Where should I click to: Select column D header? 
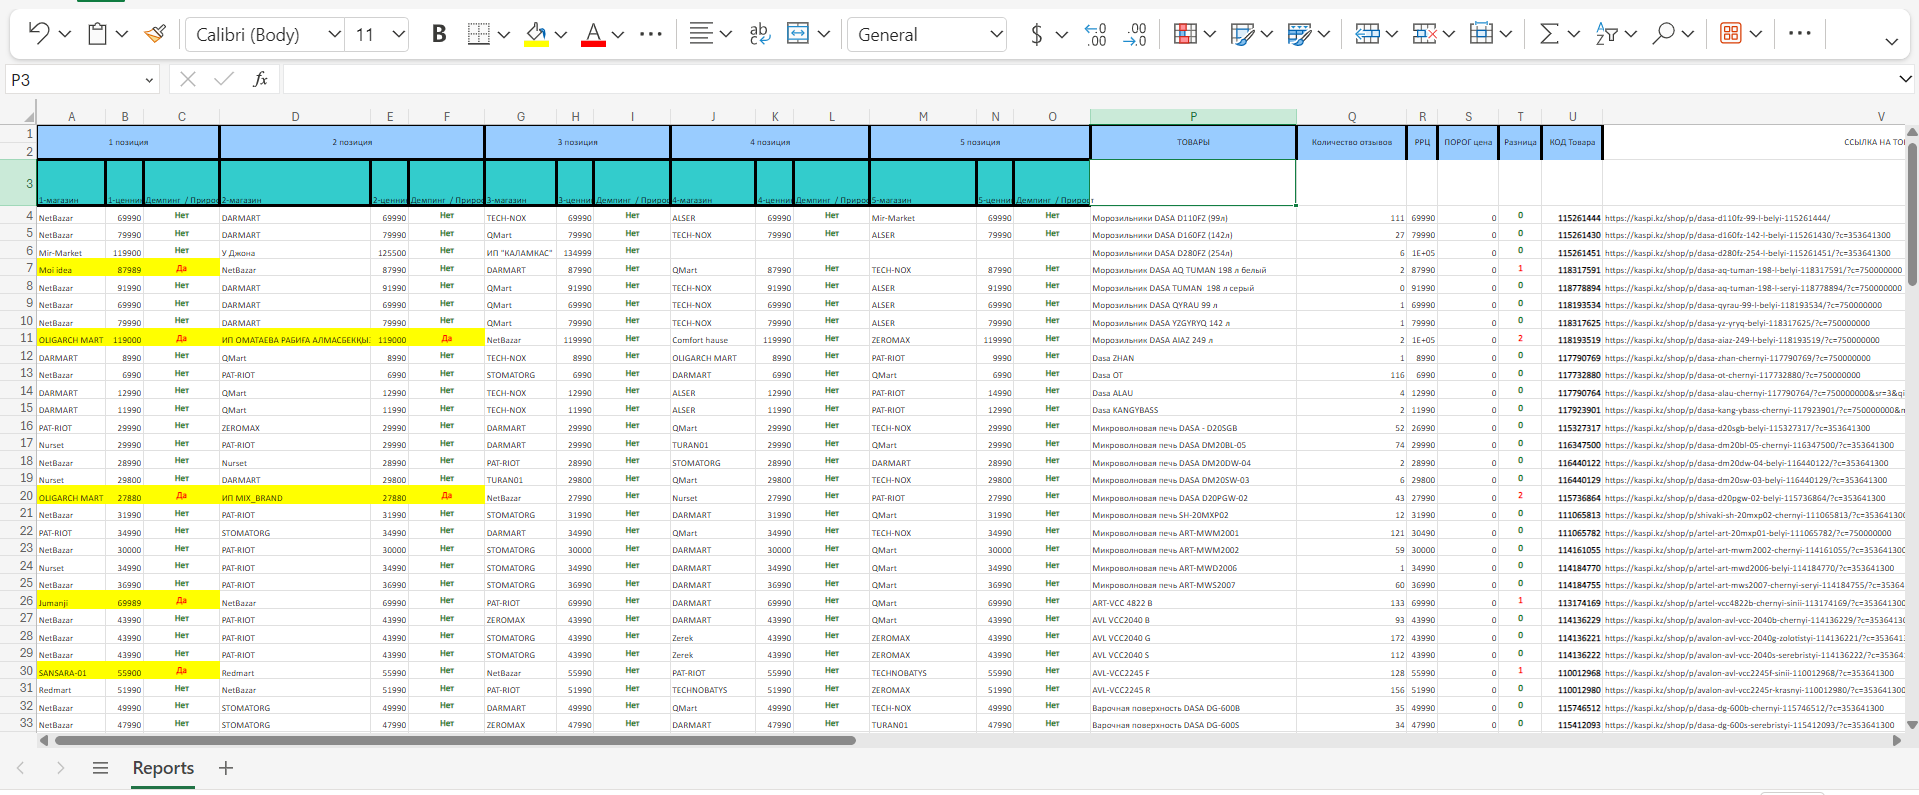click(x=295, y=117)
